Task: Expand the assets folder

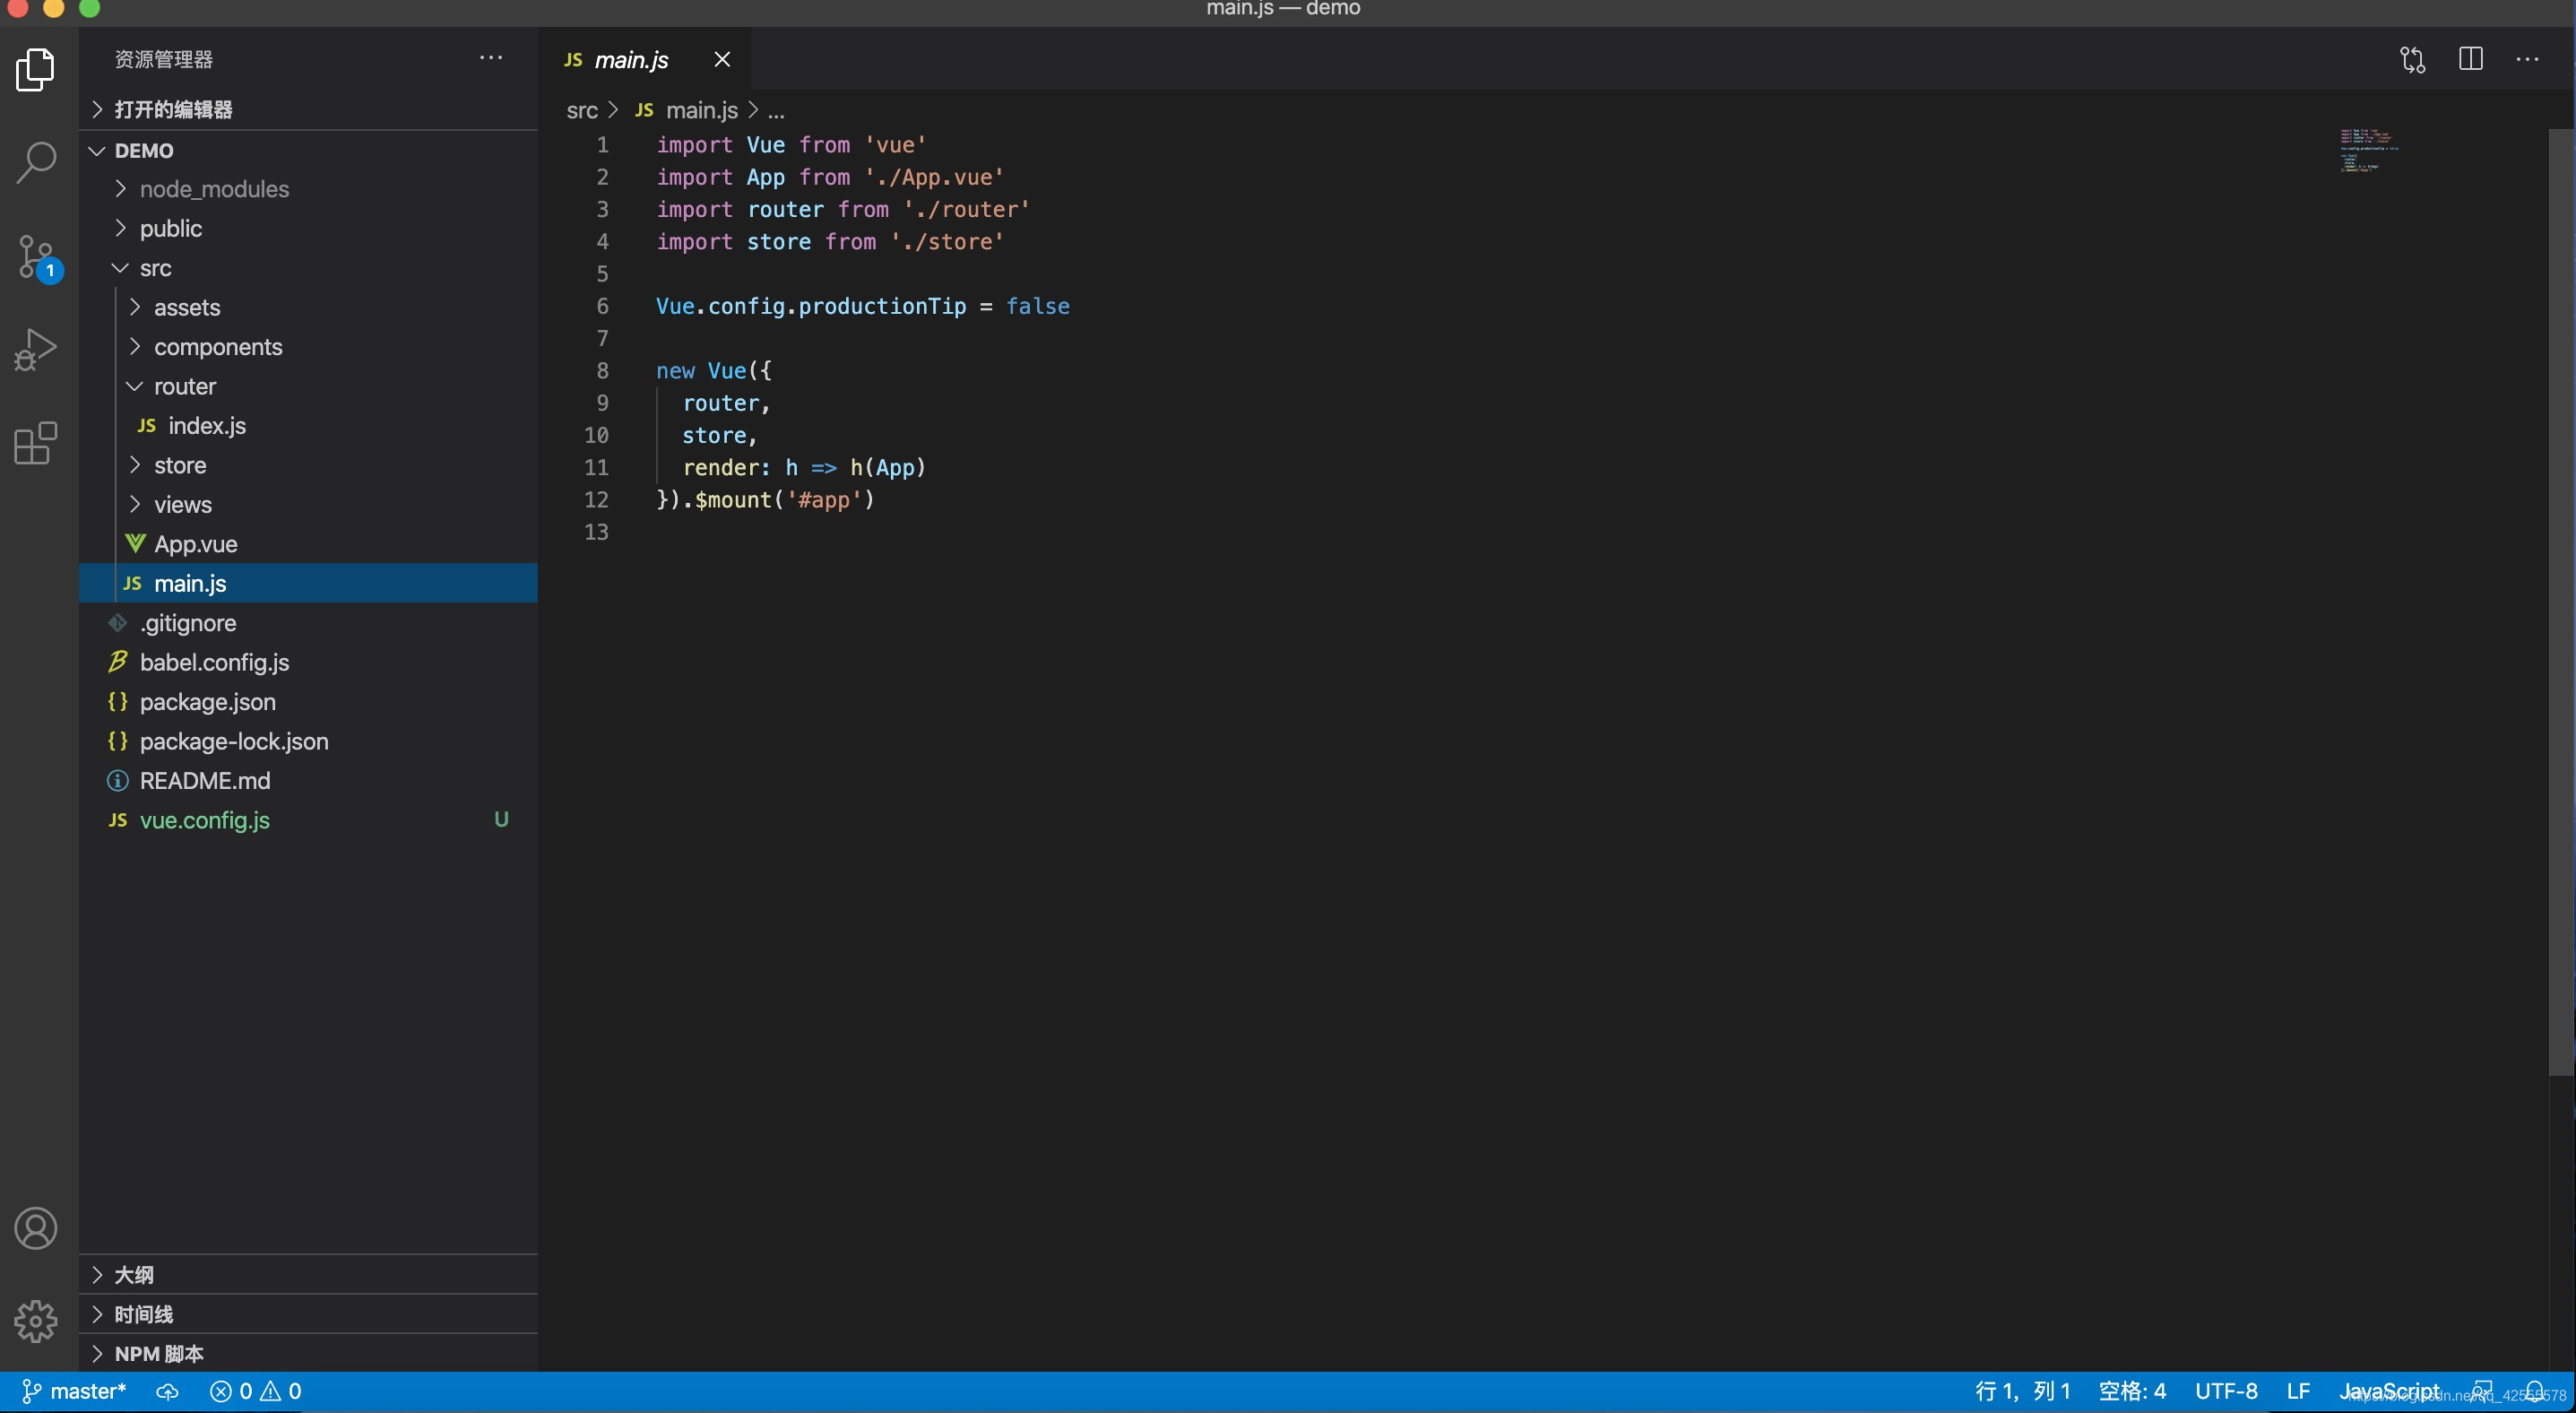Action: coord(308,307)
